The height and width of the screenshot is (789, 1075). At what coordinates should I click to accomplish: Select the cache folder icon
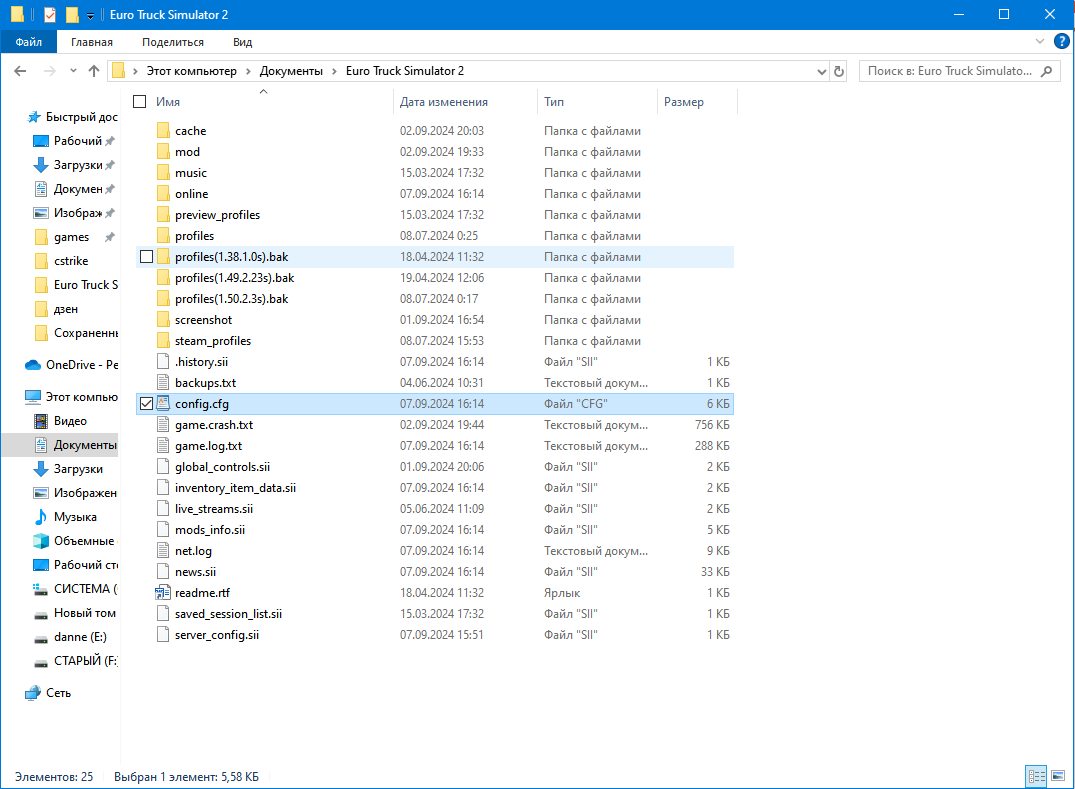(163, 130)
